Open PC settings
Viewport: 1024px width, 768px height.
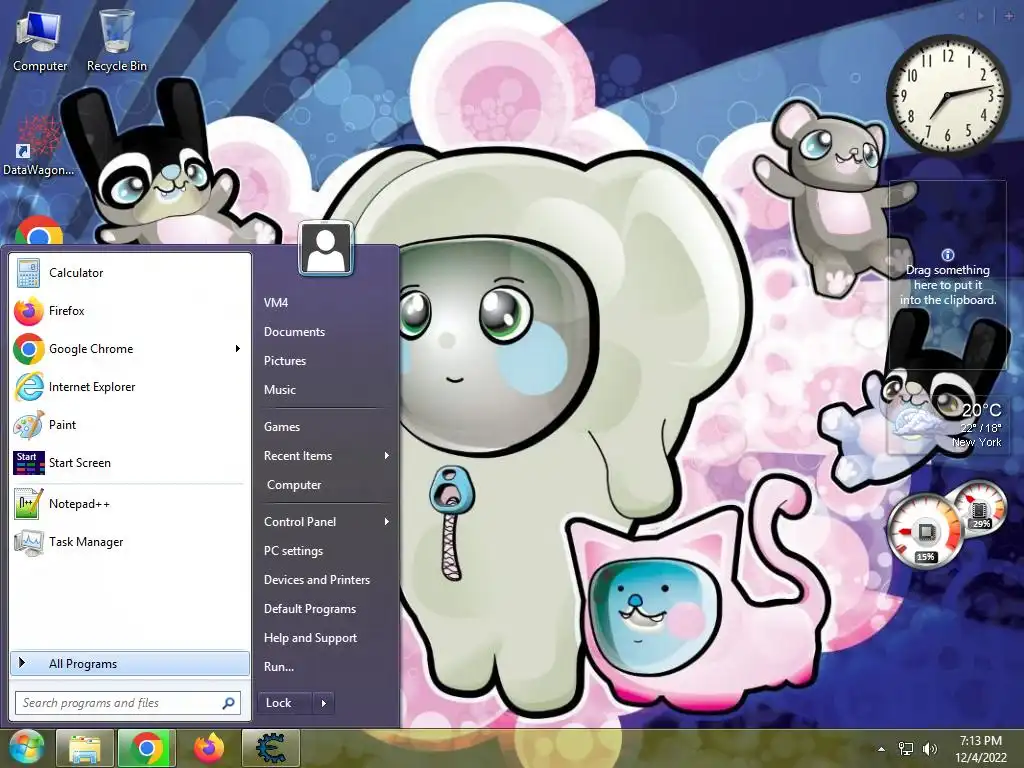point(293,551)
